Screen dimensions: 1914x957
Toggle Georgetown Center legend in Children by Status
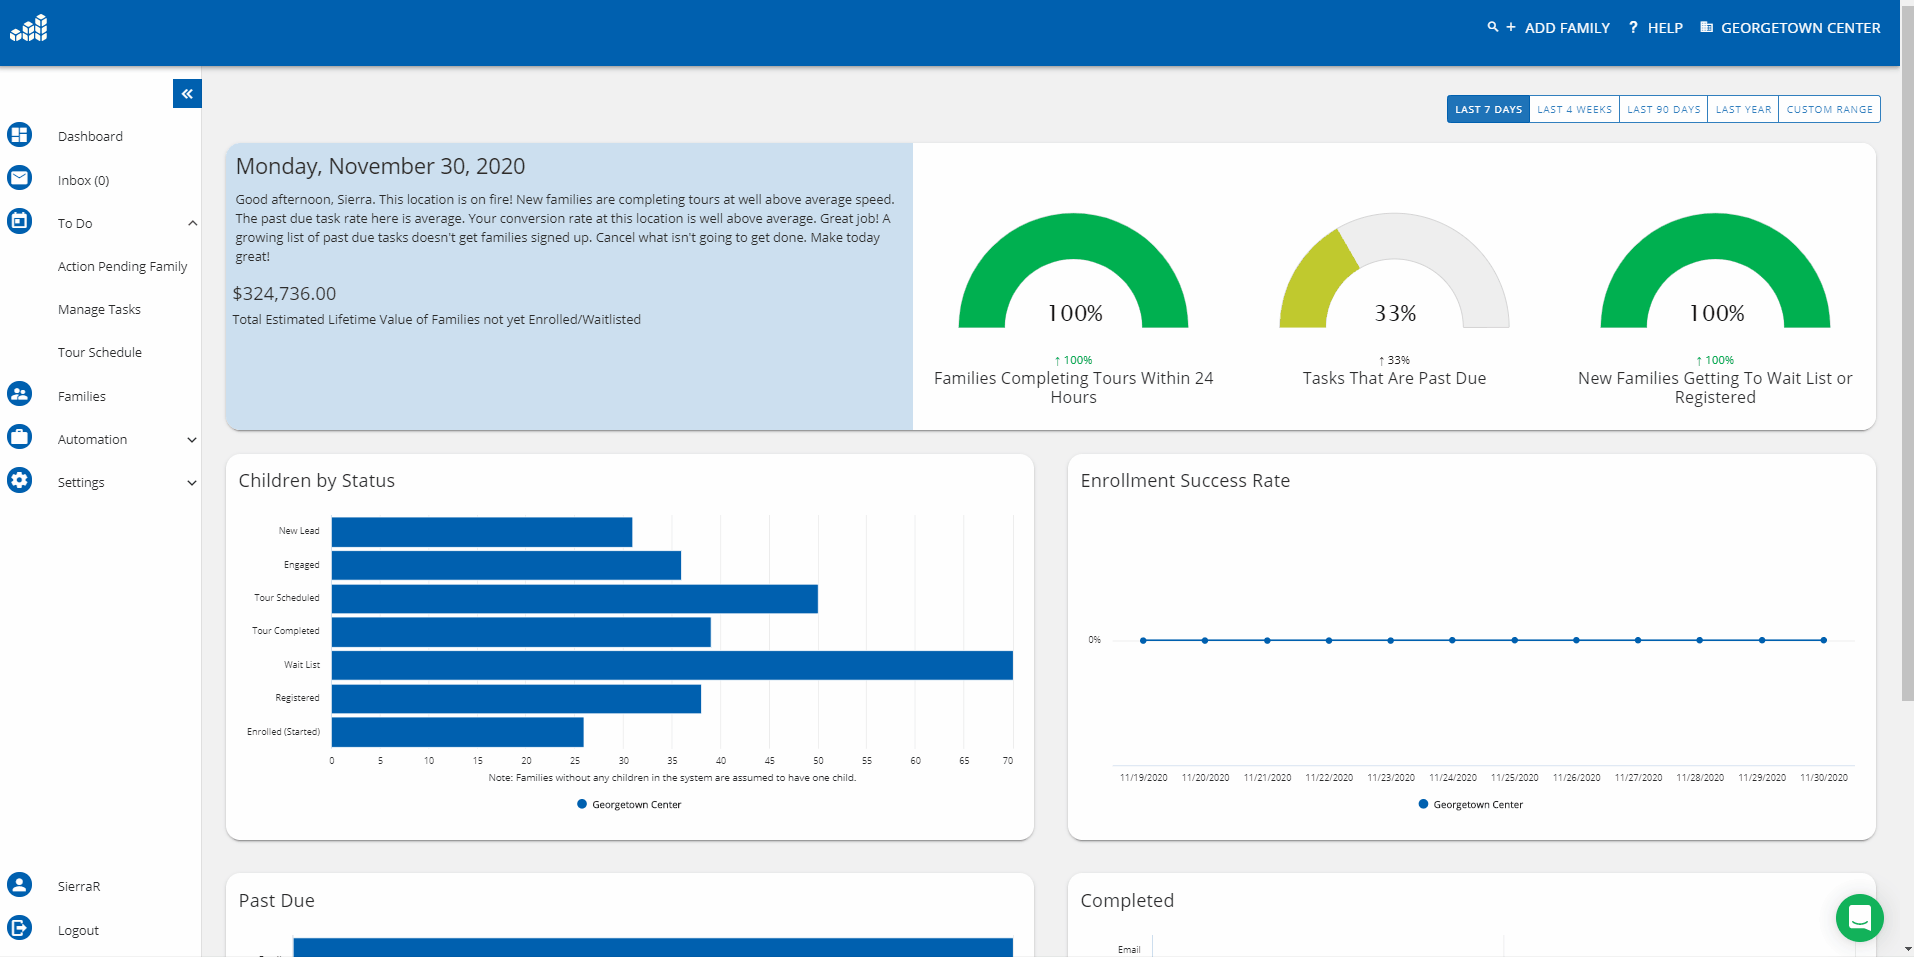click(x=629, y=804)
